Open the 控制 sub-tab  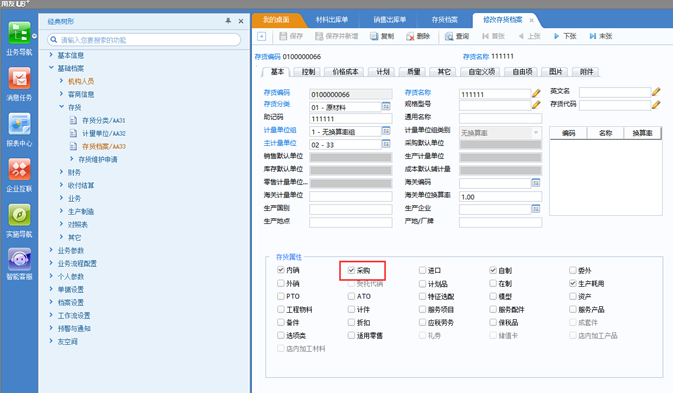308,72
